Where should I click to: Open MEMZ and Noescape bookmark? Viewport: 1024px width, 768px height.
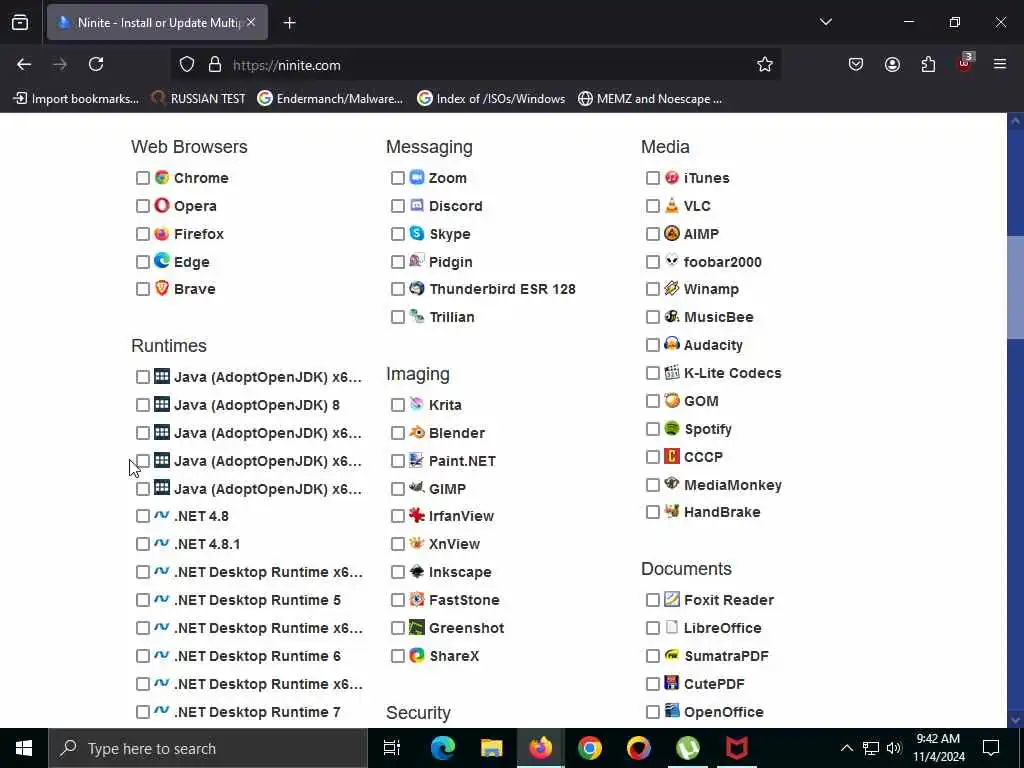(x=650, y=99)
